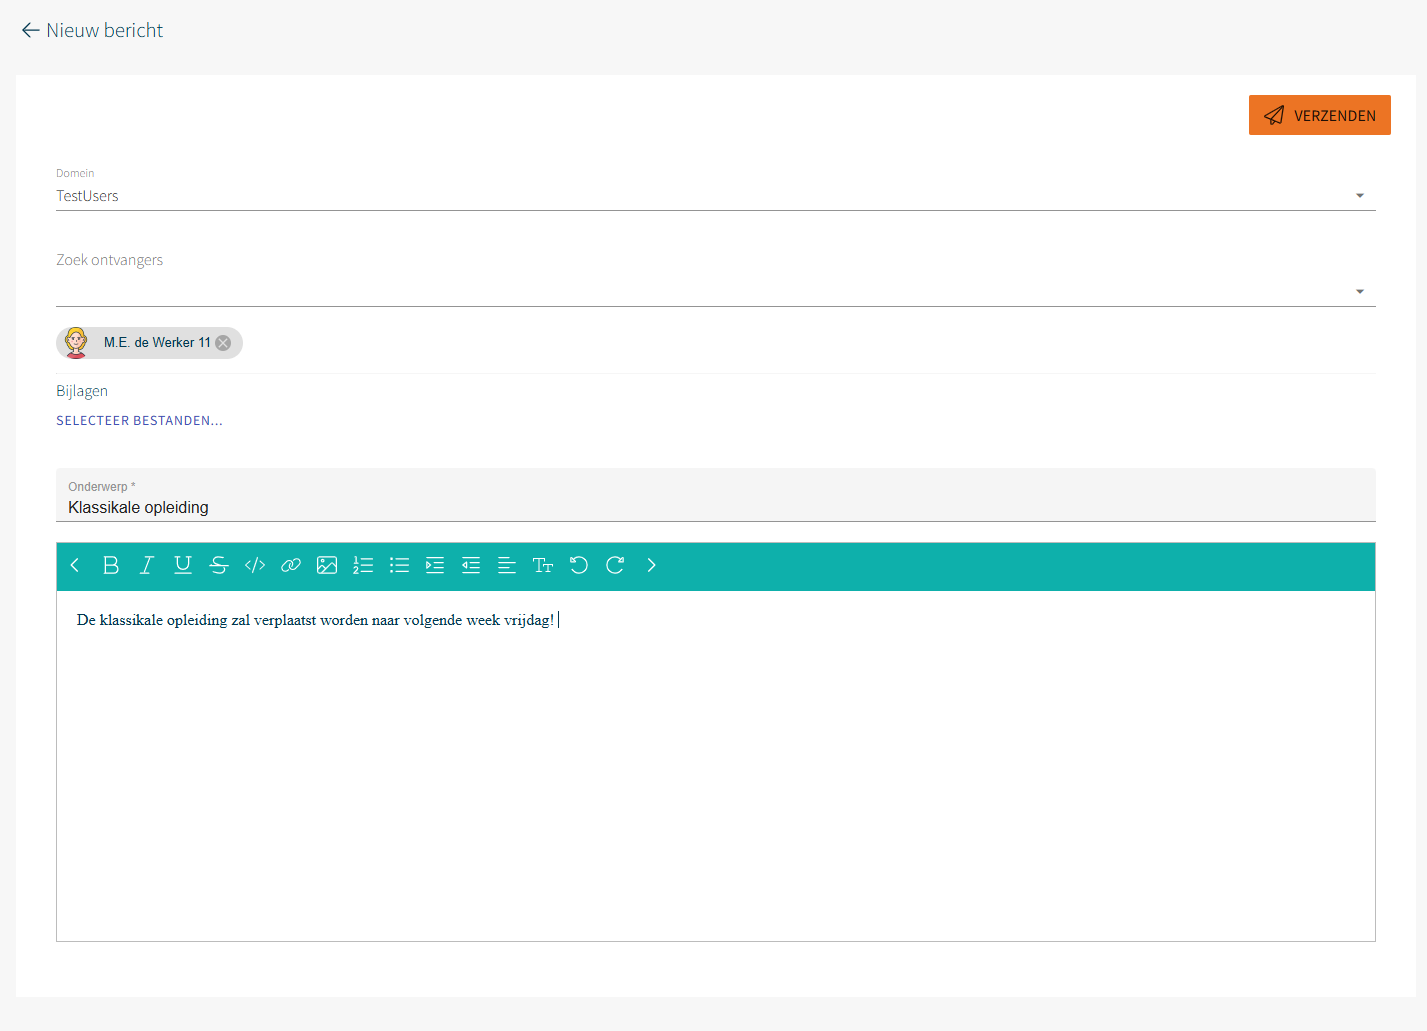Viewport: 1427px width, 1031px height.
Task: Toggle underline formatting
Action: pyautogui.click(x=183, y=565)
